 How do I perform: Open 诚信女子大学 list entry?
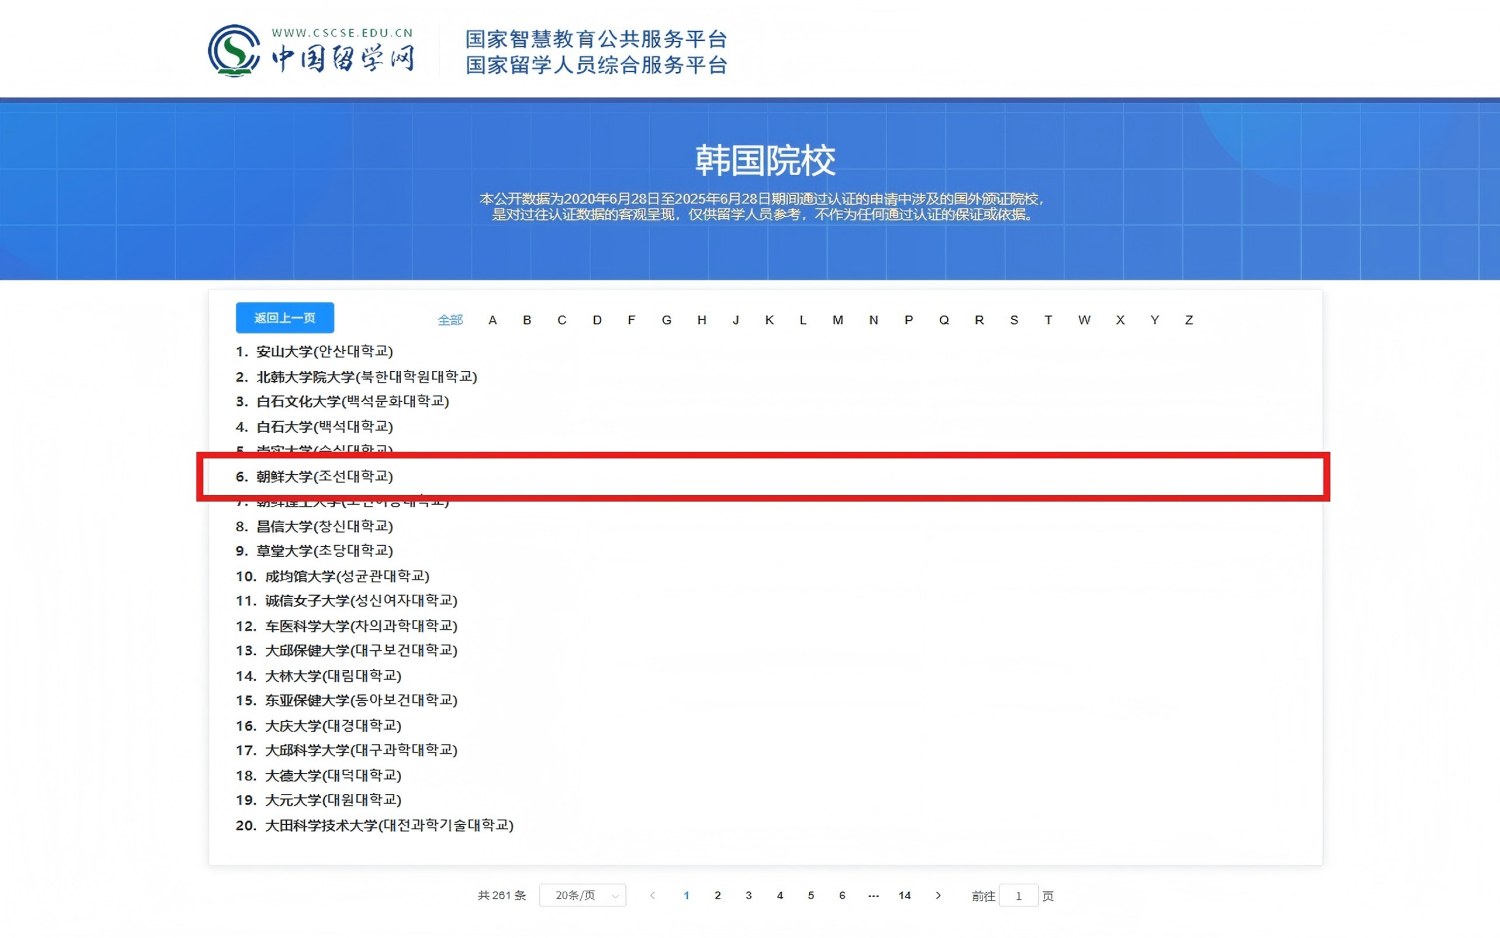tap(360, 601)
